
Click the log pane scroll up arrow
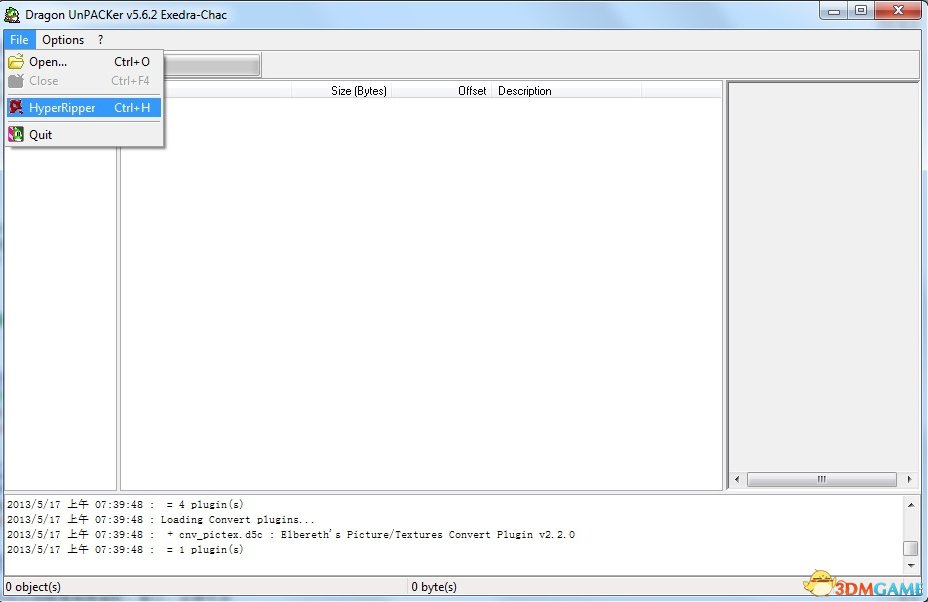point(911,505)
